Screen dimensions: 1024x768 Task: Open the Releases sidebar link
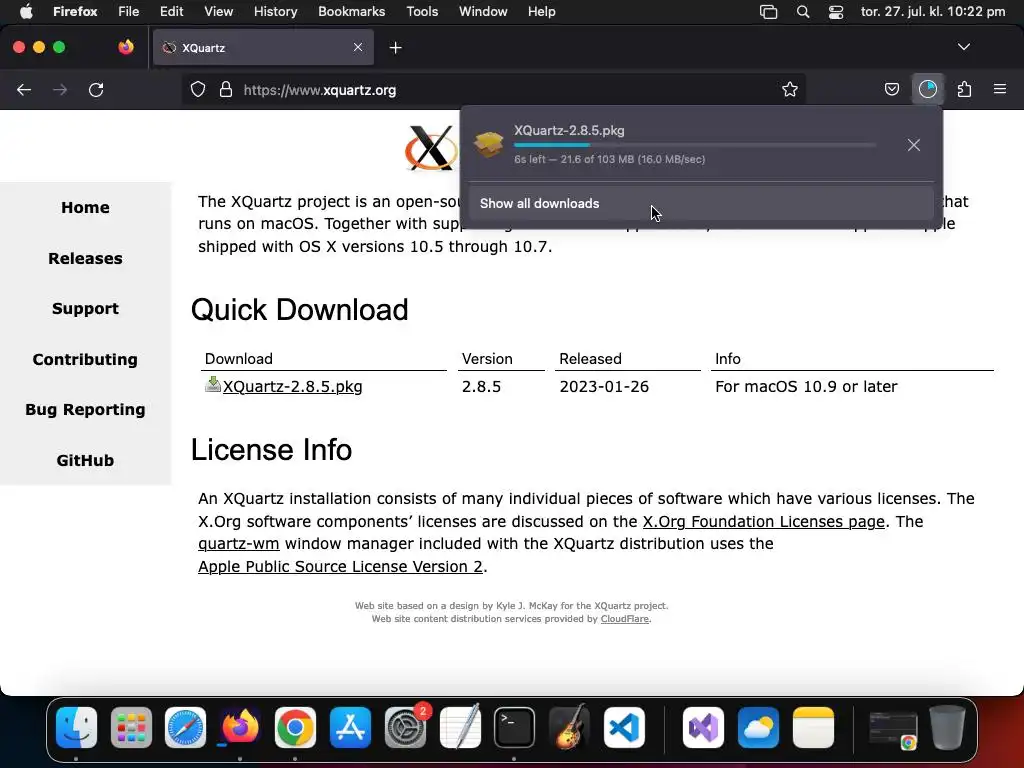[x=86, y=259]
